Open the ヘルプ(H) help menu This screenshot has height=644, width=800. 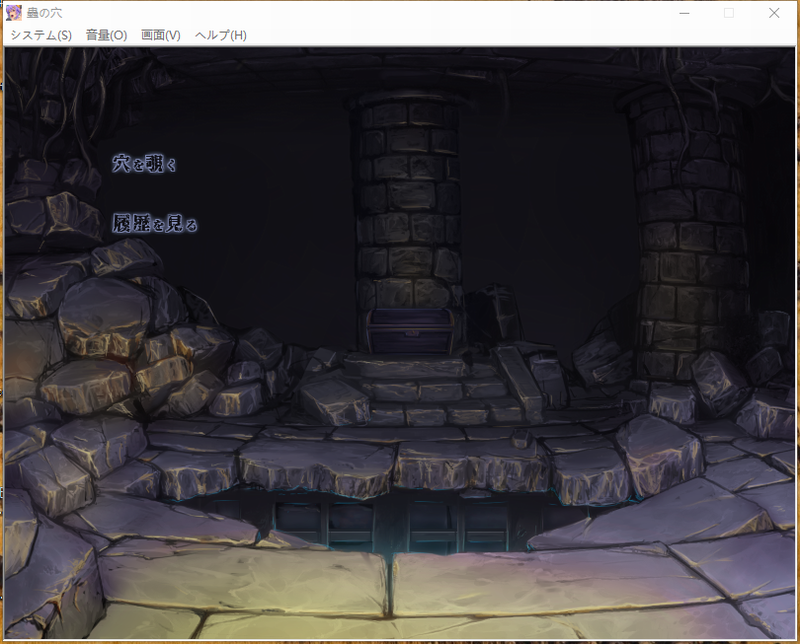(x=221, y=35)
